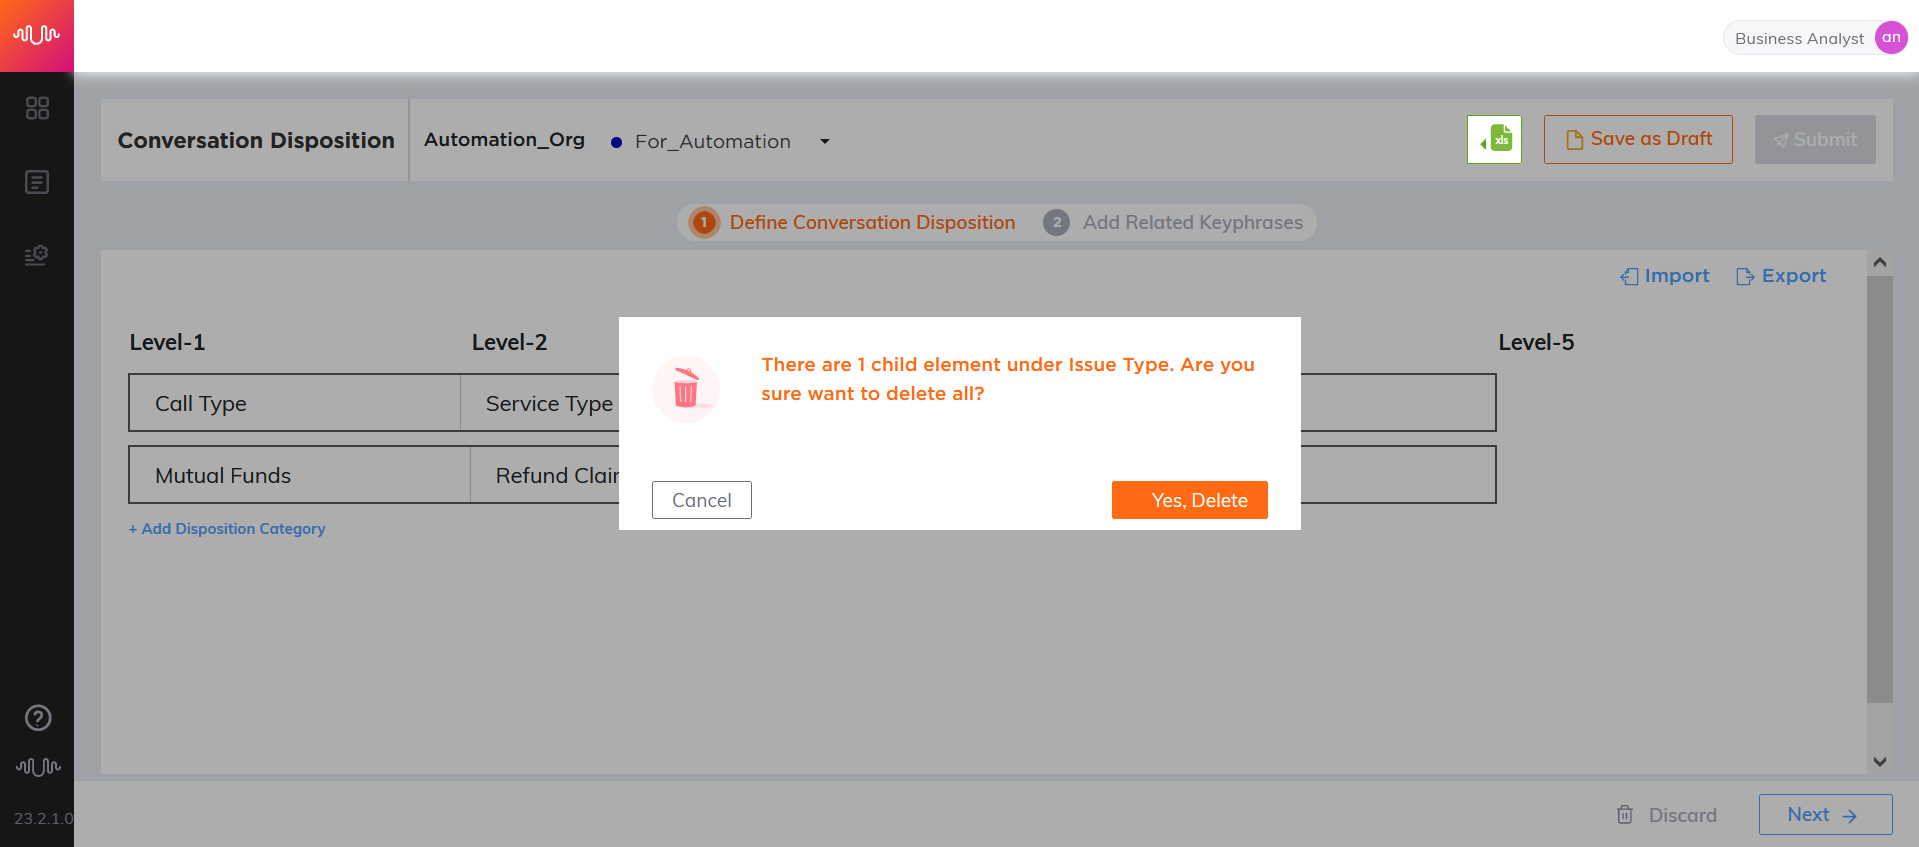Open the document list icon in sidebar
Image resolution: width=1919 pixels, height=847 pixels.
[37, 182]
